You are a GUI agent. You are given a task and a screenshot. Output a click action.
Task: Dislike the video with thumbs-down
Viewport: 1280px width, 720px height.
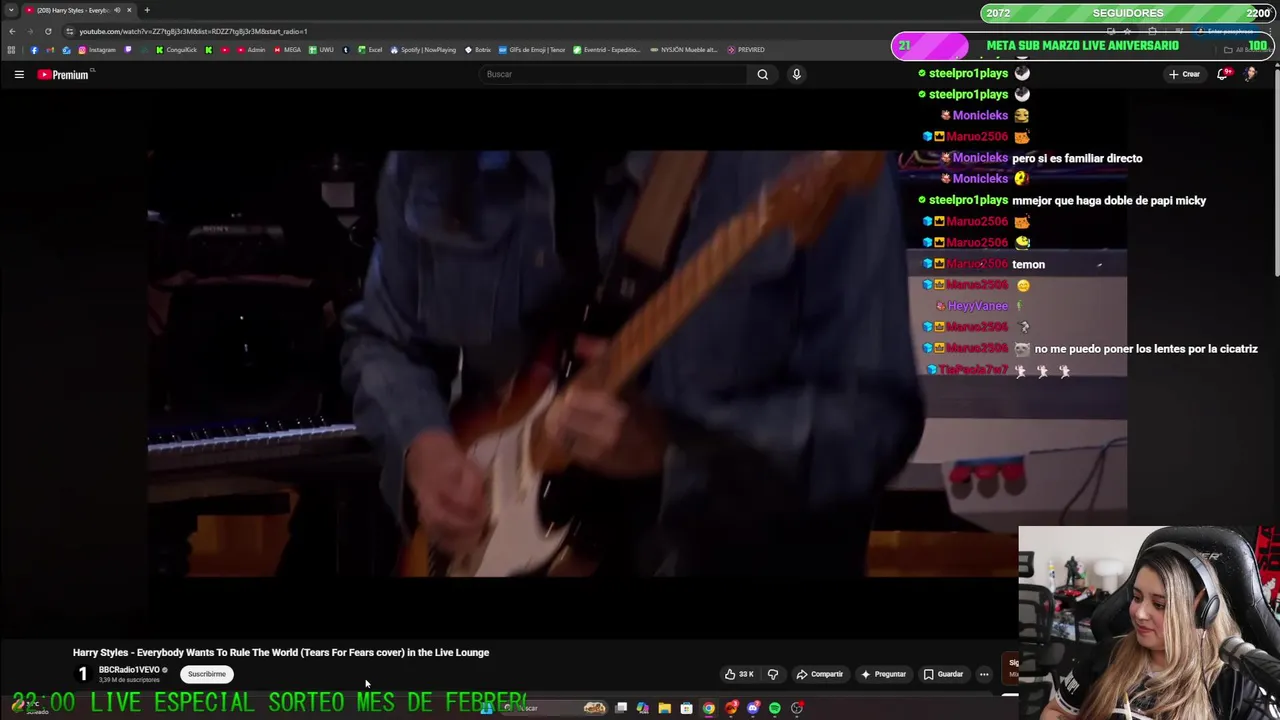click(x=772, y=674)
